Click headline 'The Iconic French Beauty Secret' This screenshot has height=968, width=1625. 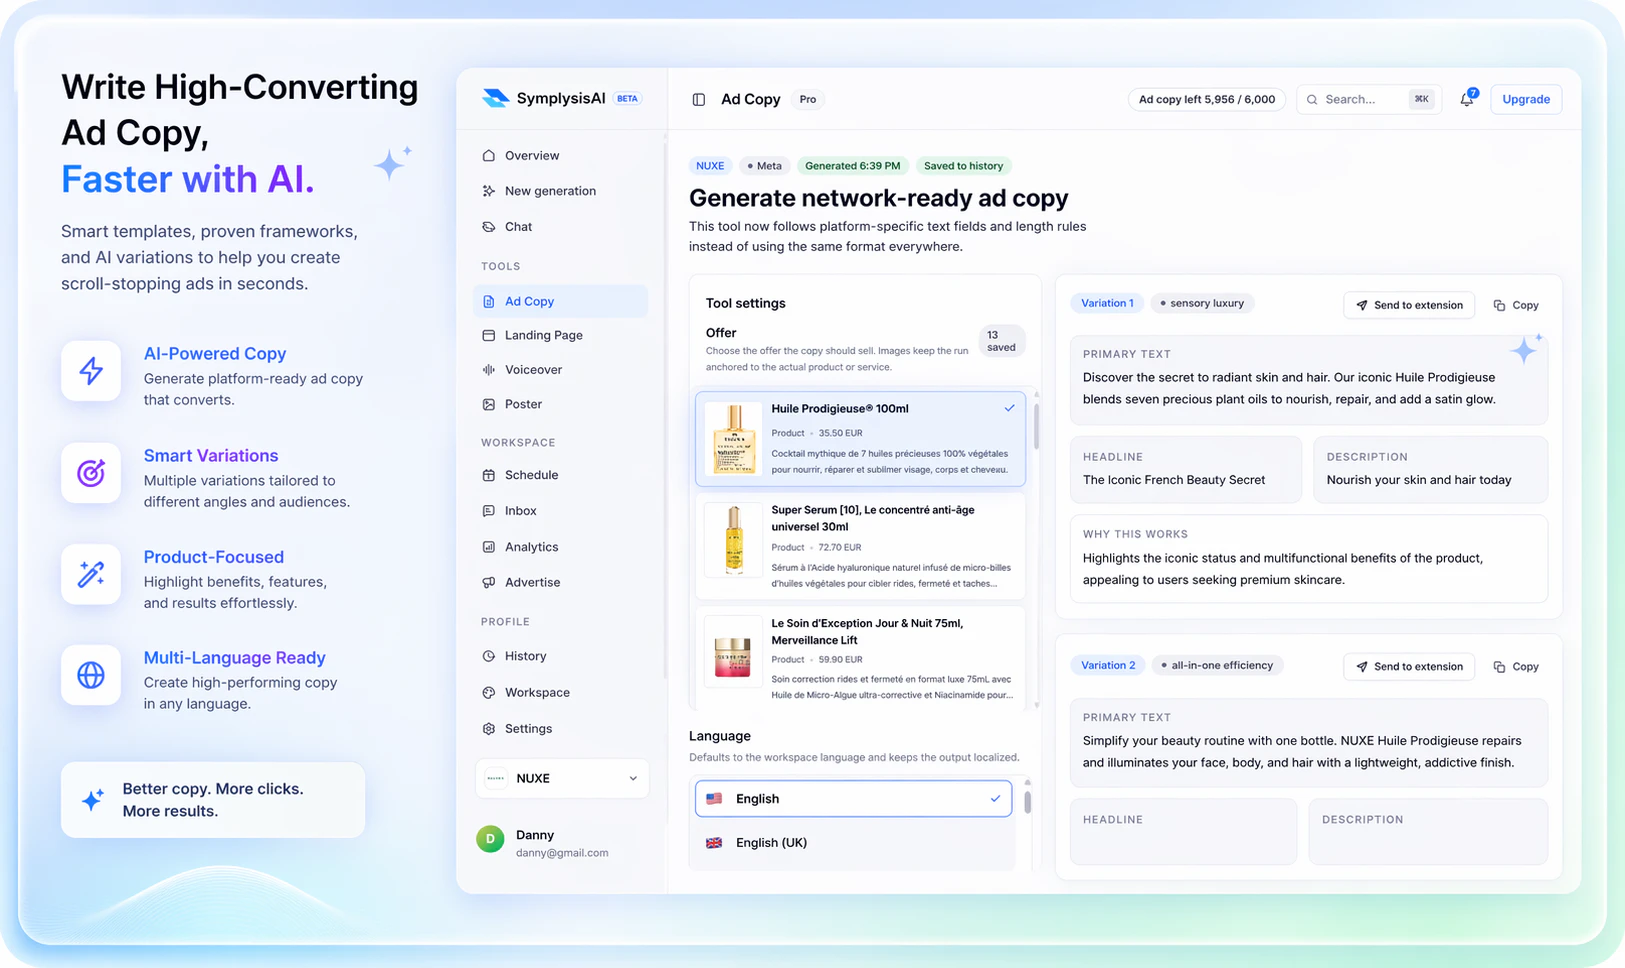click(1174, 480)
